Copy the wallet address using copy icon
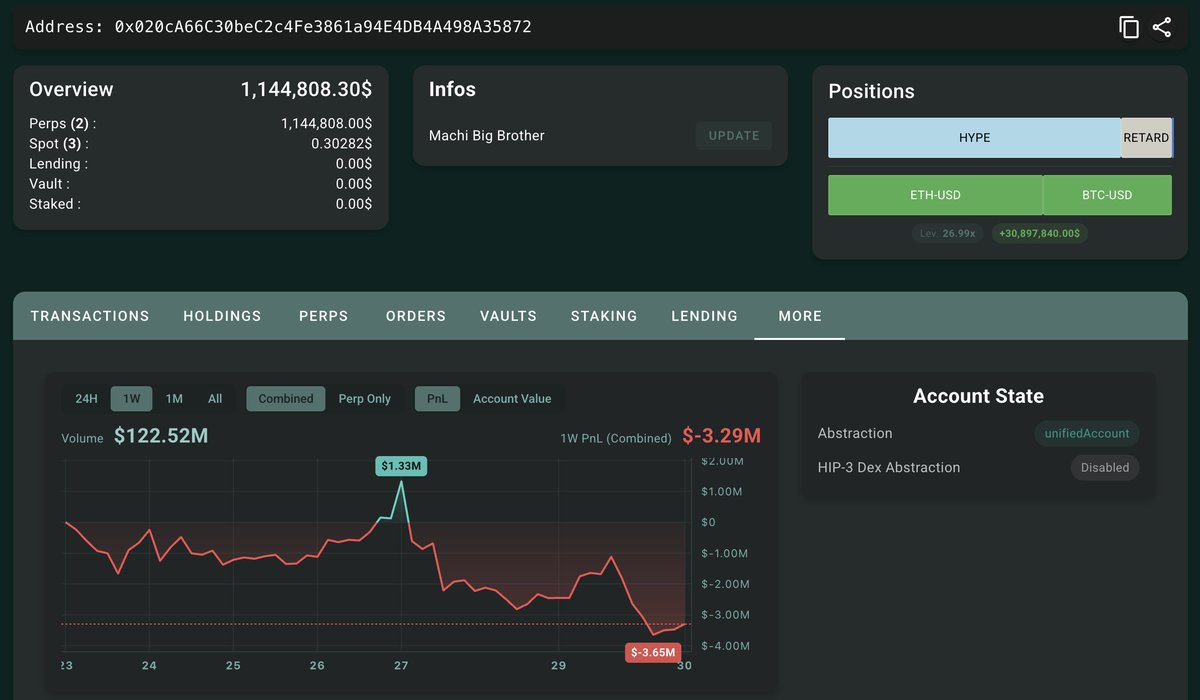The width and height of the screenshot is (1200, 700). (x=1129, y=27)
